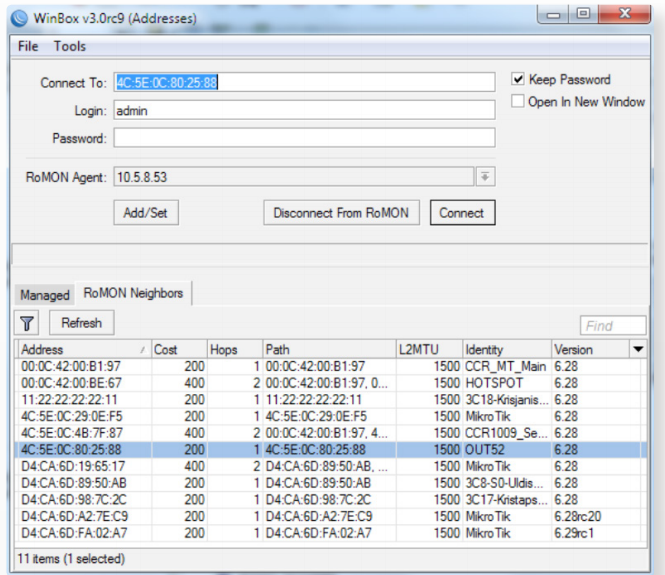
Task: Click the filter funnel icon
Action: click(x=27, y=323)
